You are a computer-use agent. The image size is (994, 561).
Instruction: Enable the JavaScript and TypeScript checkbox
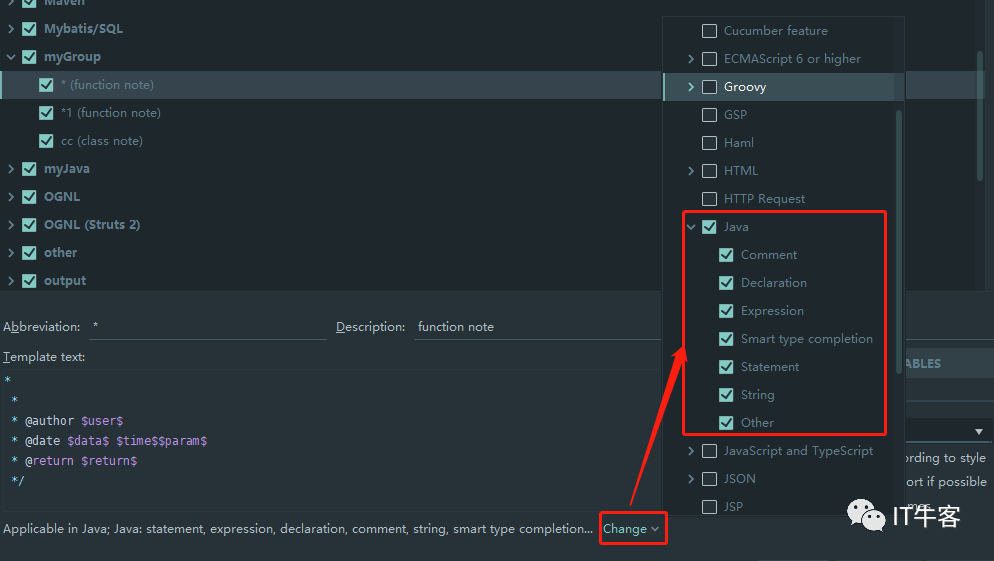click(x=709, y=451)
